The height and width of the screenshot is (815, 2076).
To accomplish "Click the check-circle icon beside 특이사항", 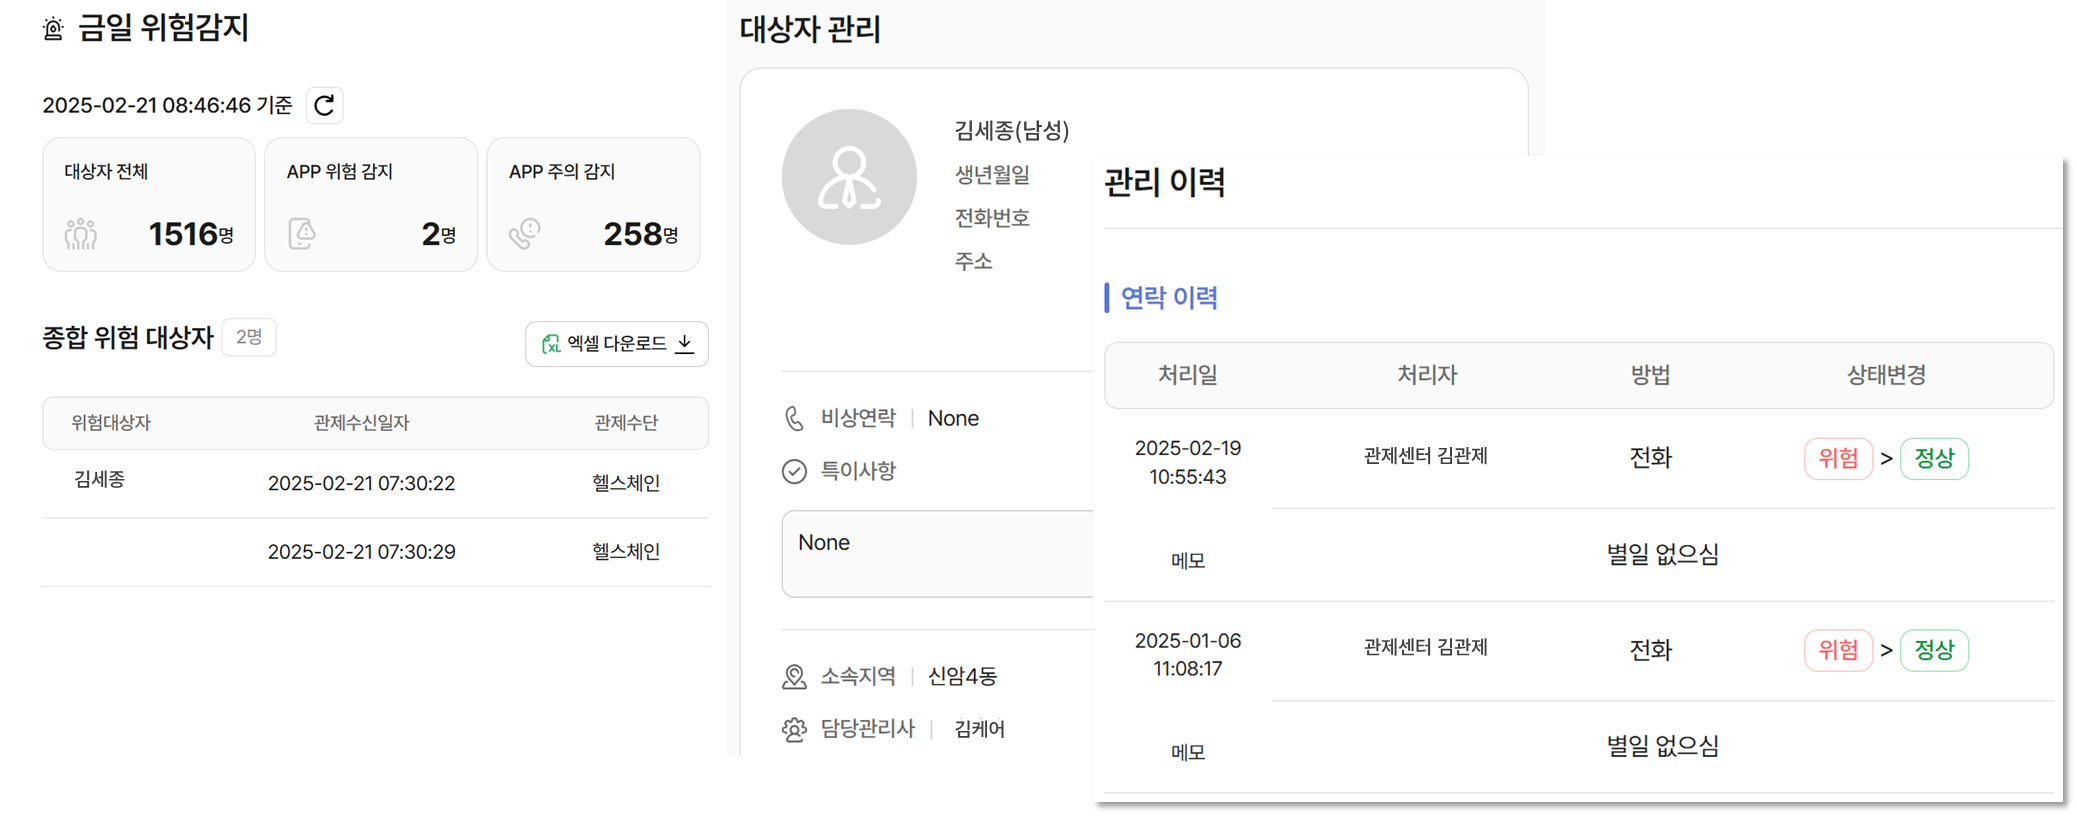I will (x=794, y=471).
